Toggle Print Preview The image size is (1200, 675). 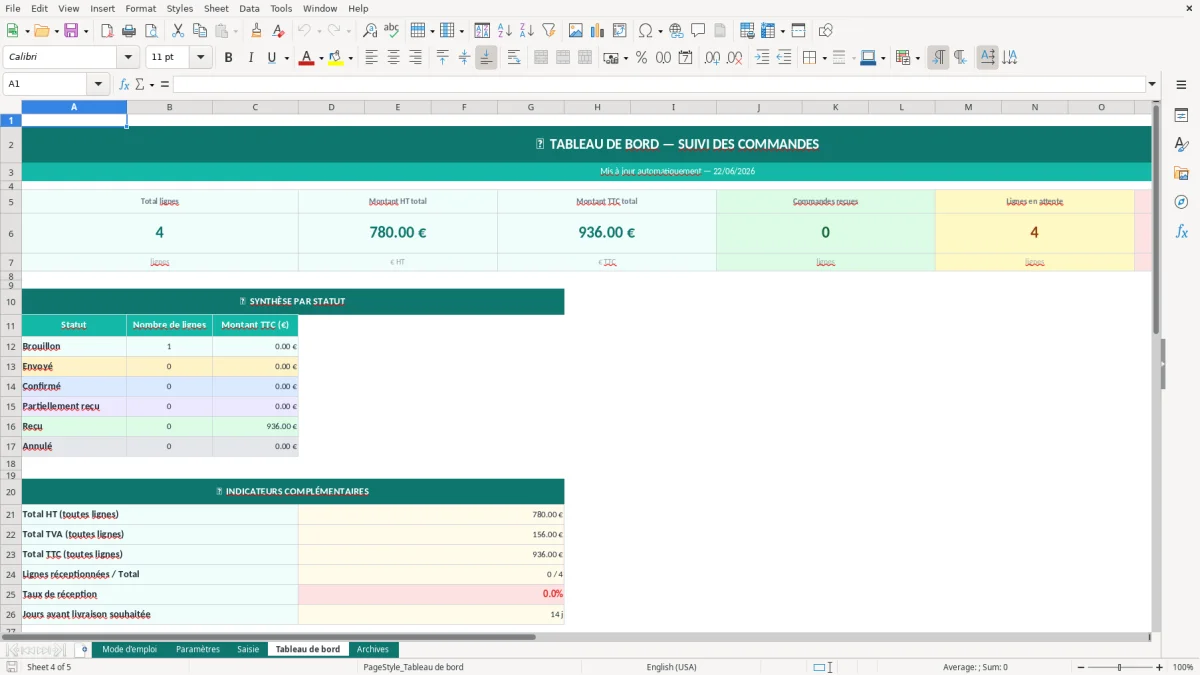[151, 31]
